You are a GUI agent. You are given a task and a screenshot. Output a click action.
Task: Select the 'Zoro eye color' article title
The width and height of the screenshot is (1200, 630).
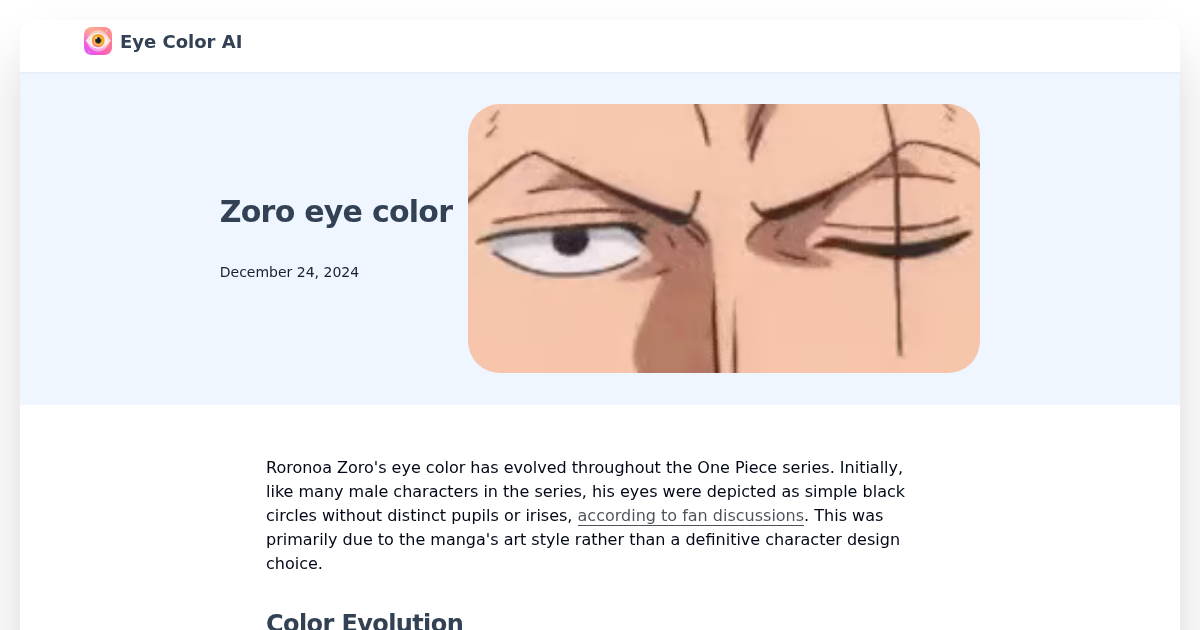click(x=336, y=211)
